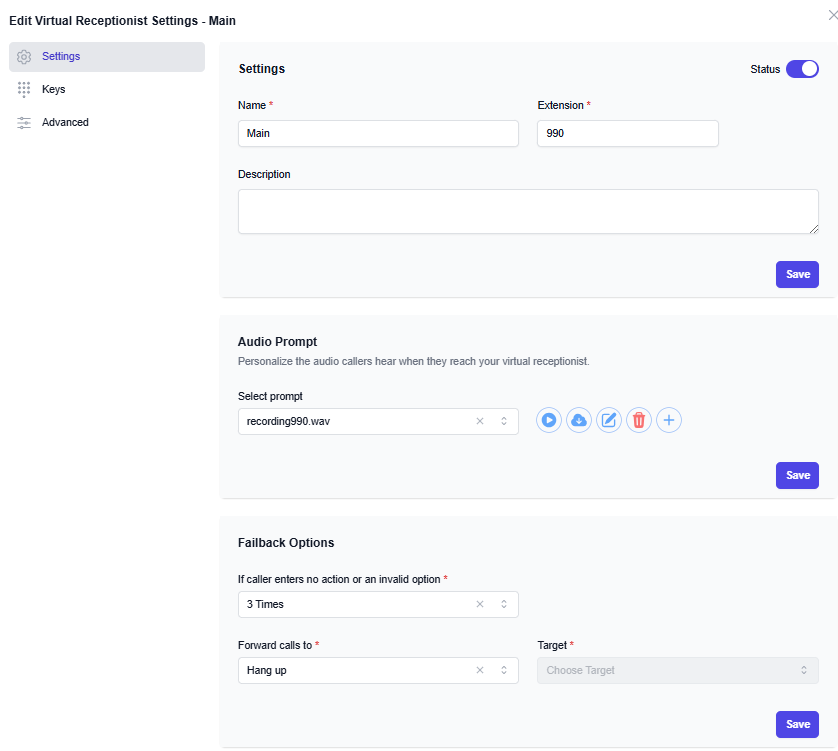The height and width of the screenshot is (751, 838).
Task: Add a new audio prompt
Action: click(x=669, y=420)
